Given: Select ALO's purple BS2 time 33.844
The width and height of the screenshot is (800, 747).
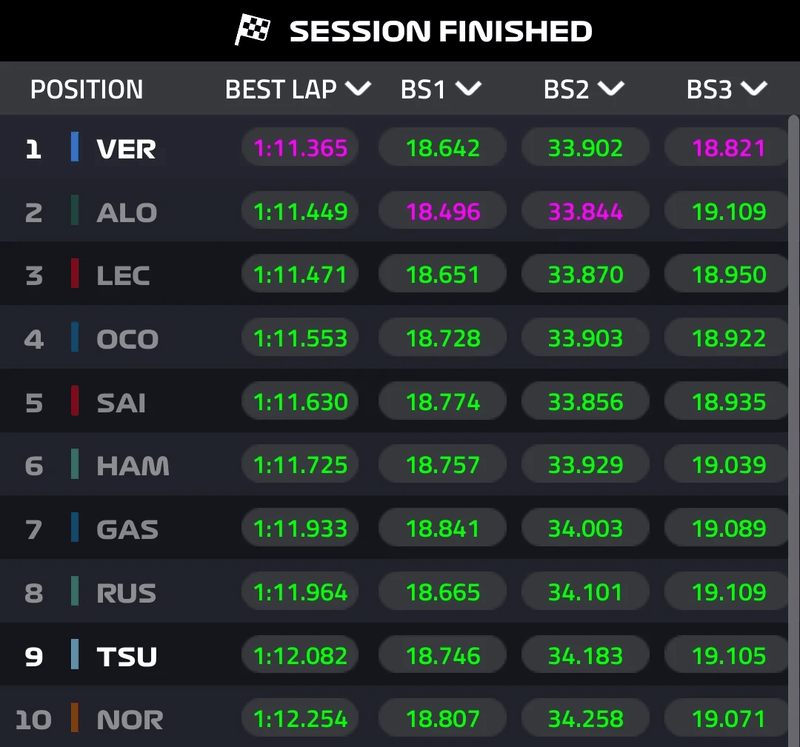Looking at the screenshot, I should click(x=585, y=212).
